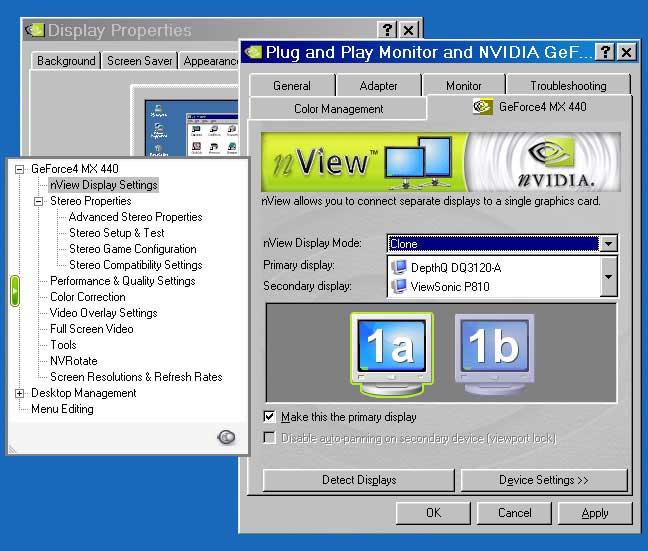Select Video Overlay Settings in tree
This screenshot has width=648, height=551.
(x=103, y=313)
